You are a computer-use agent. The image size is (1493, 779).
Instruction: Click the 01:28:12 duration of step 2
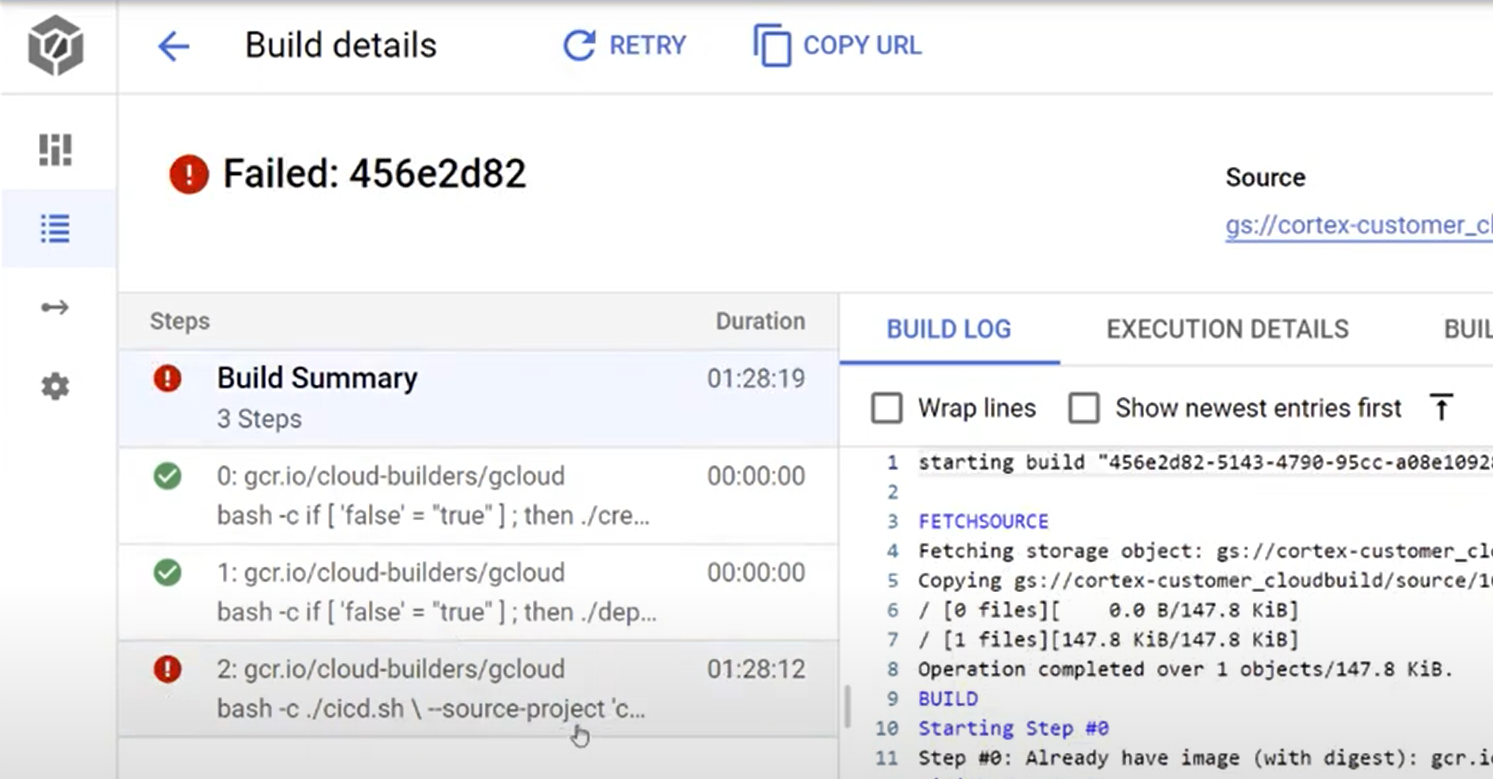tap(756, 669)
